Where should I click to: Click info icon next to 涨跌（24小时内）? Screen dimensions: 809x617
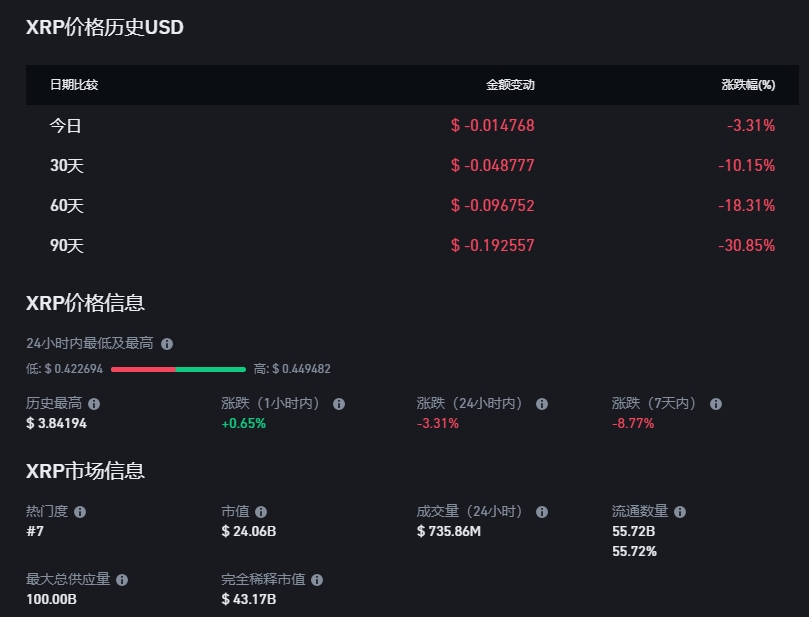click(542, 404)
